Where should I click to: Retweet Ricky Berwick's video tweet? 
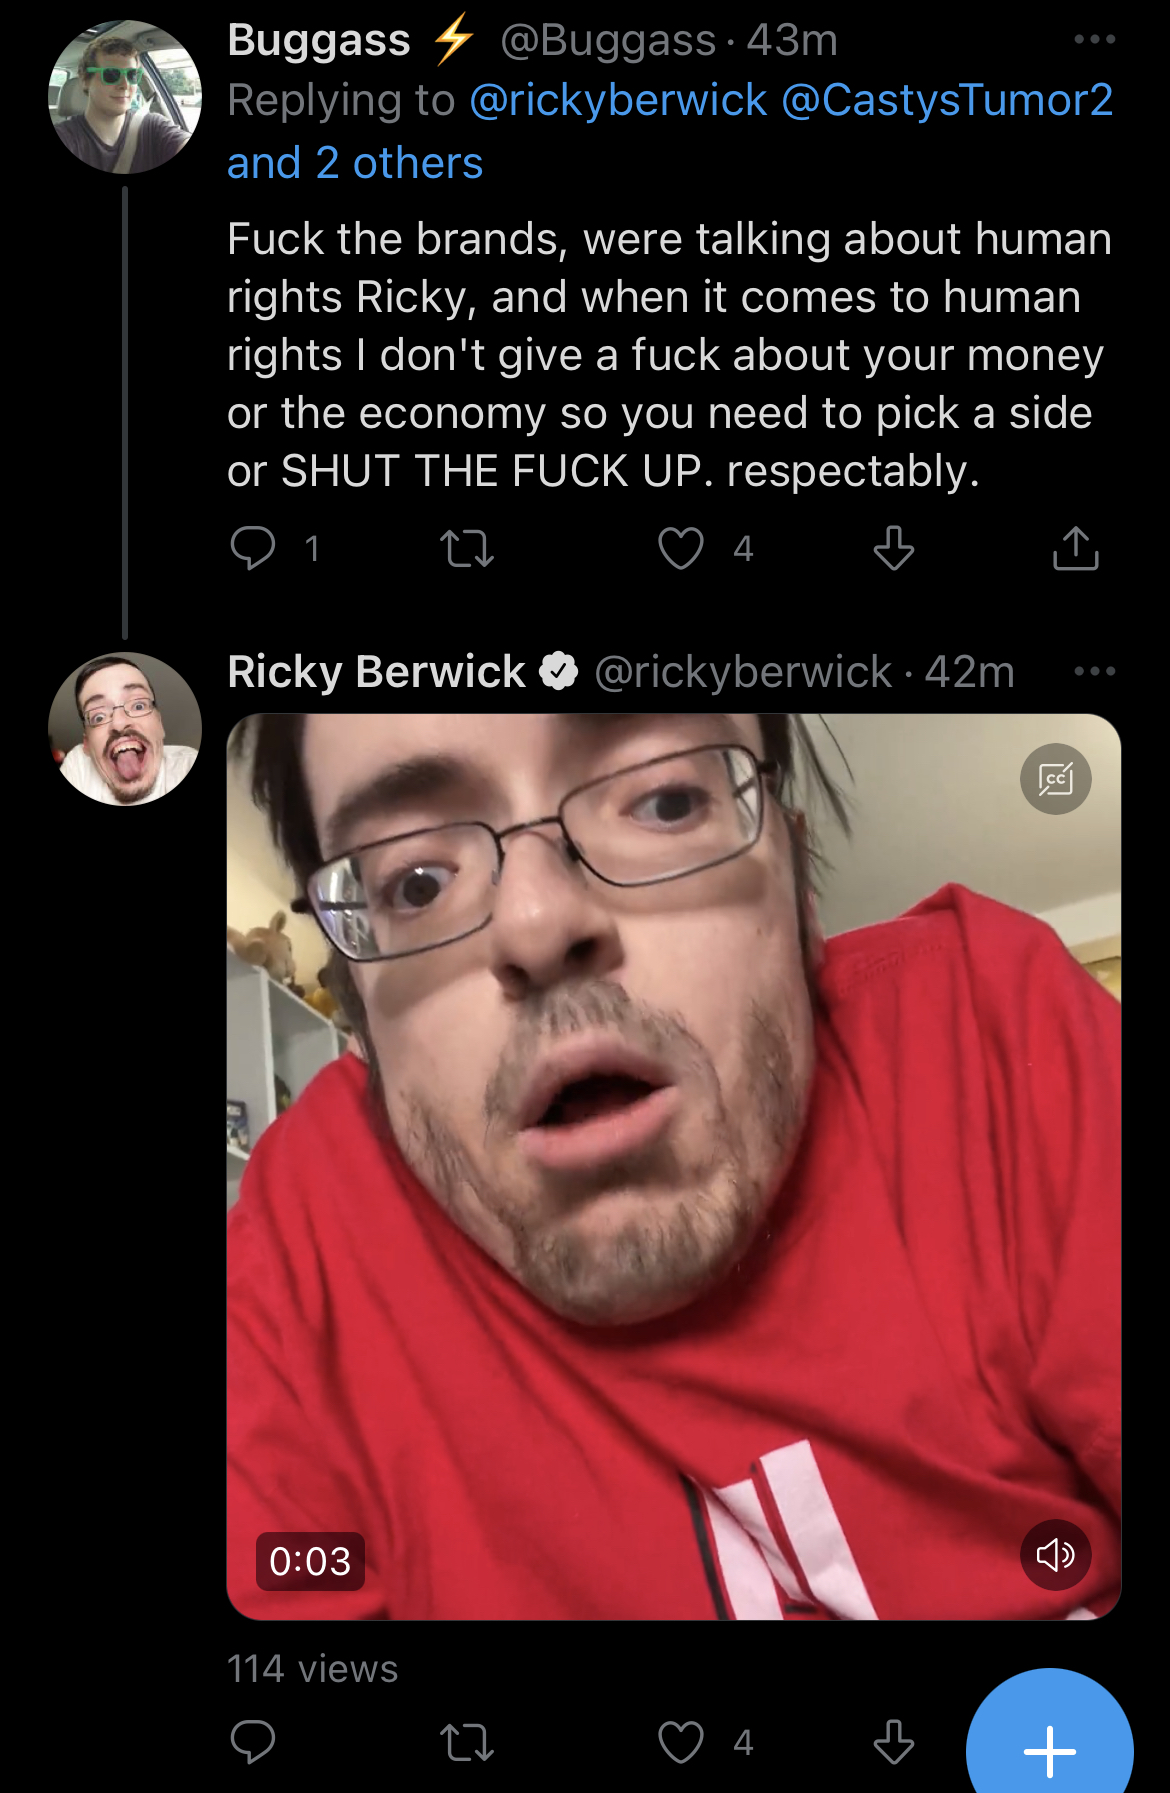[467, 1742]
